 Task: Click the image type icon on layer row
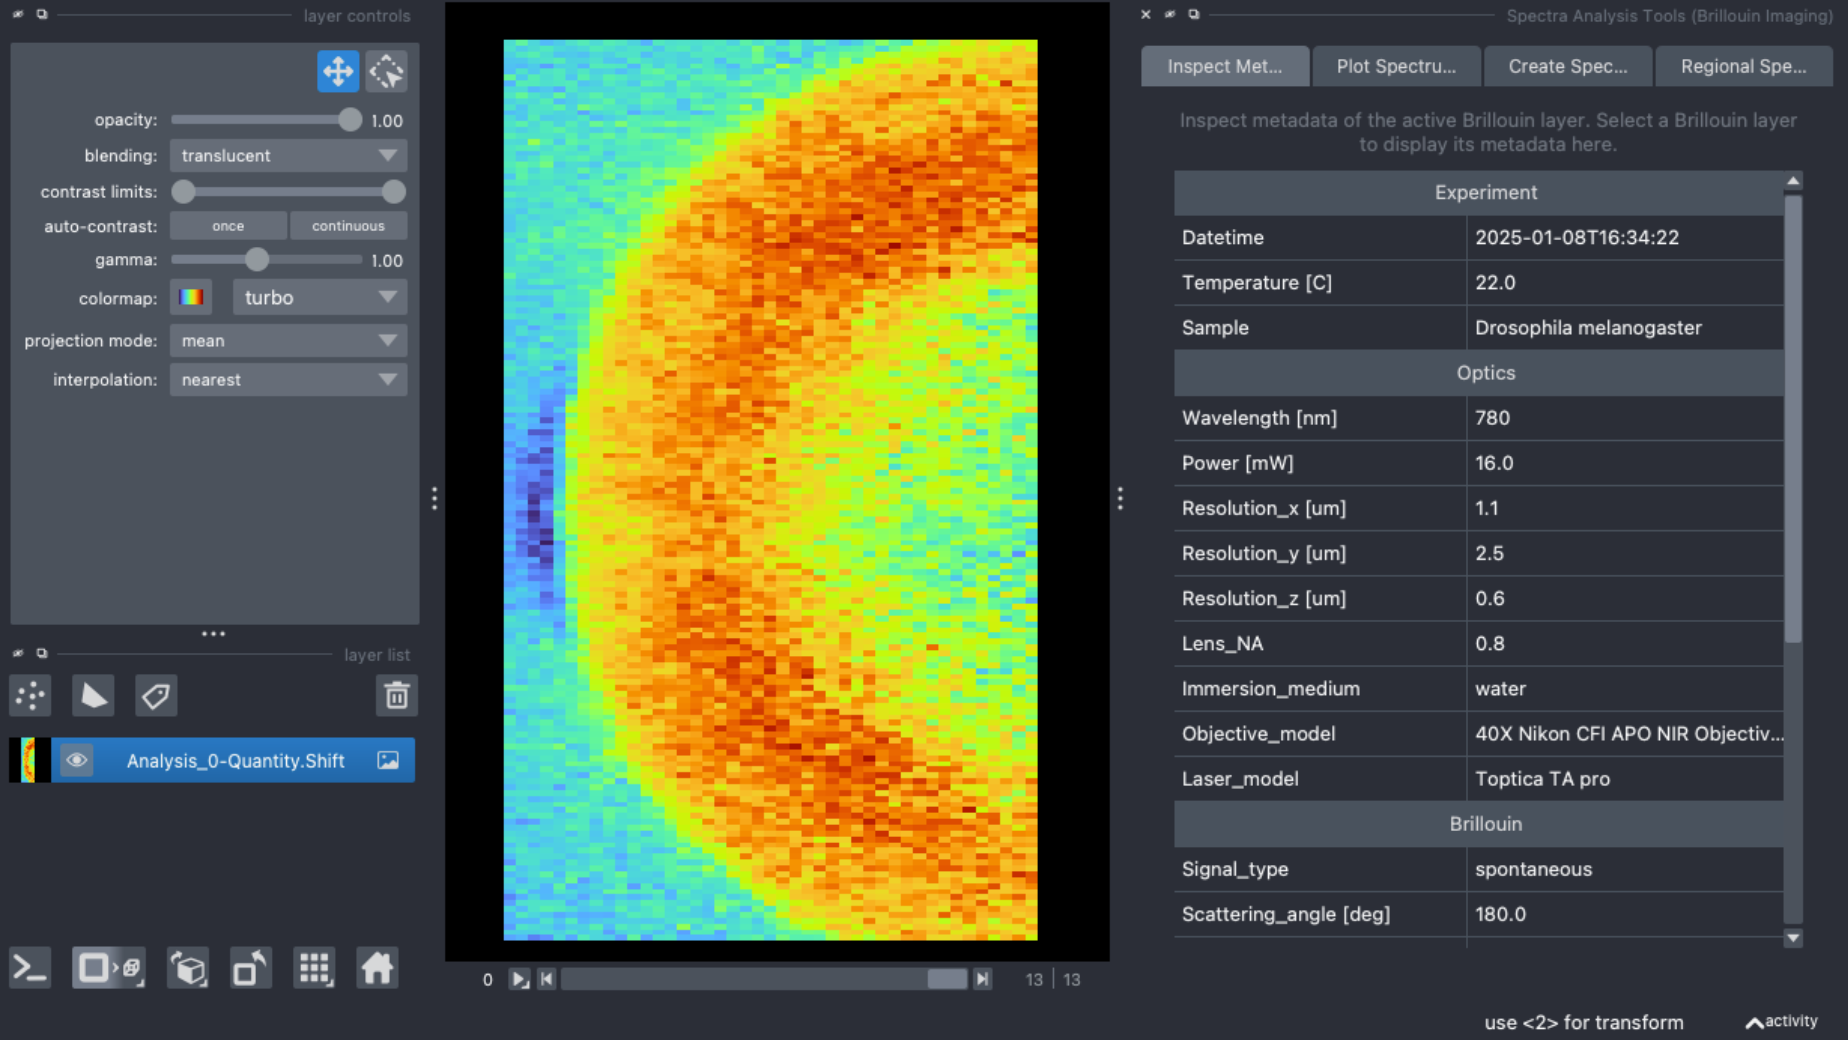coord(388,760)
